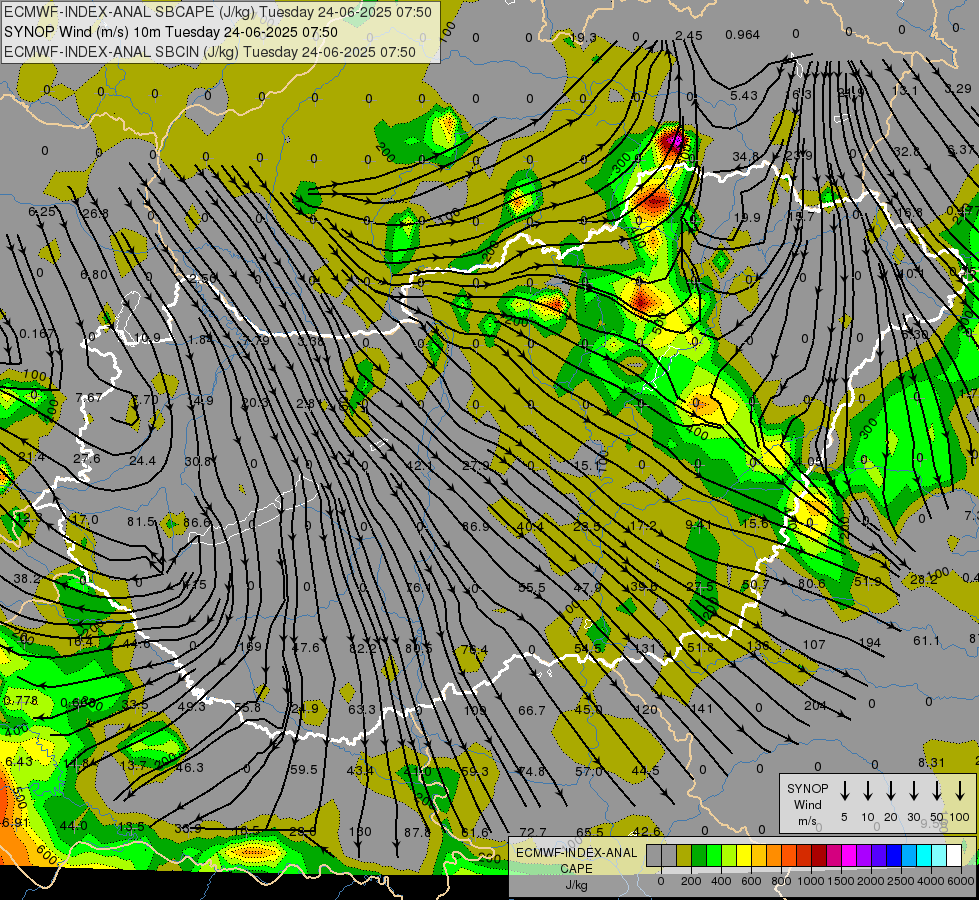Click the map value 204
The height and width of the screenshot is (900, 979).
pyautogui.click(x=815, y=705)
